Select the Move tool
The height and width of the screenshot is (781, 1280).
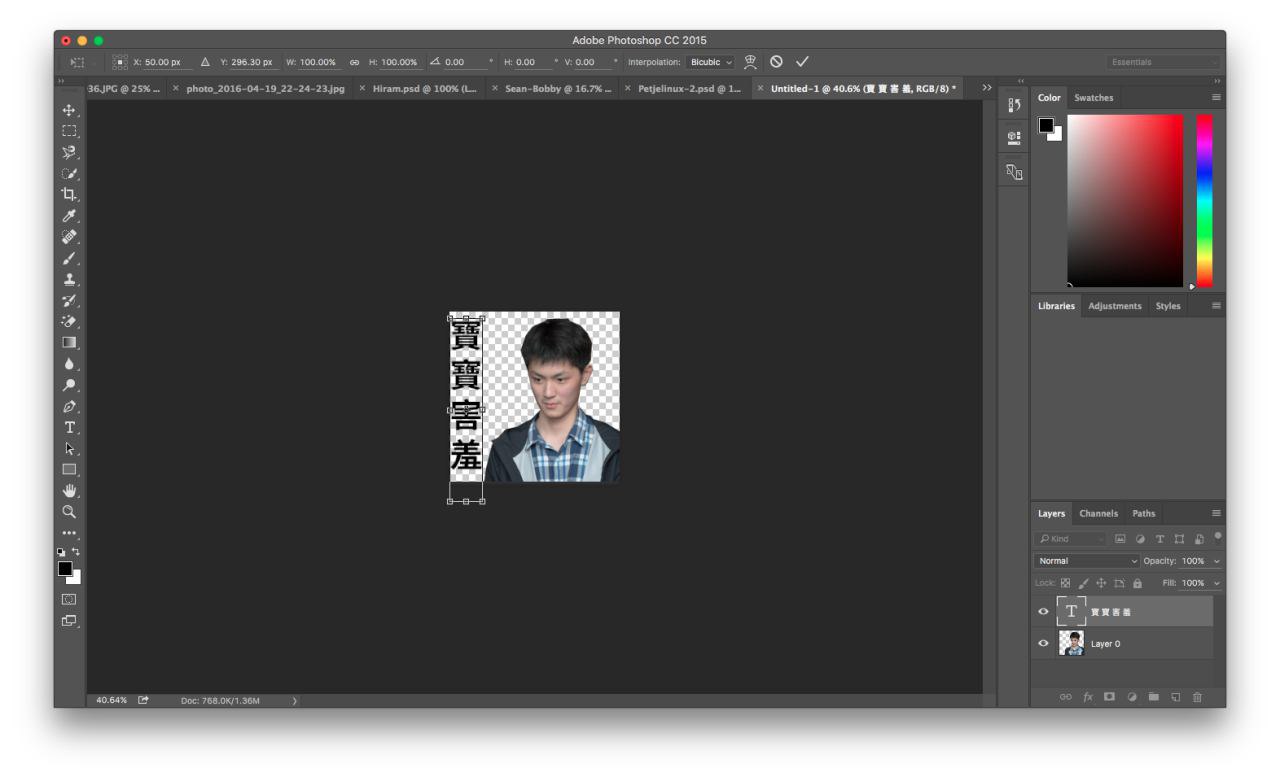pyautogui.click(x=69, y=110)
